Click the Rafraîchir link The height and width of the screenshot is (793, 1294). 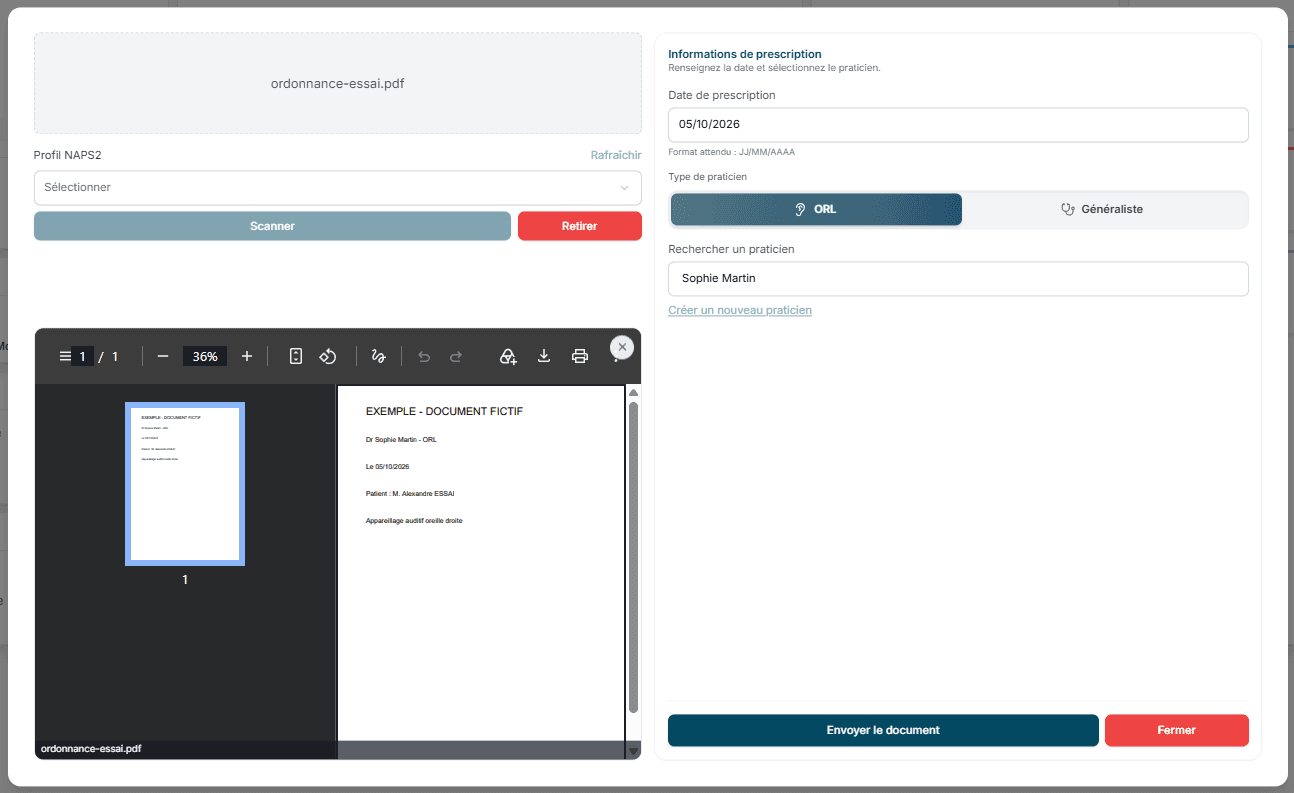tap(616, 155)
